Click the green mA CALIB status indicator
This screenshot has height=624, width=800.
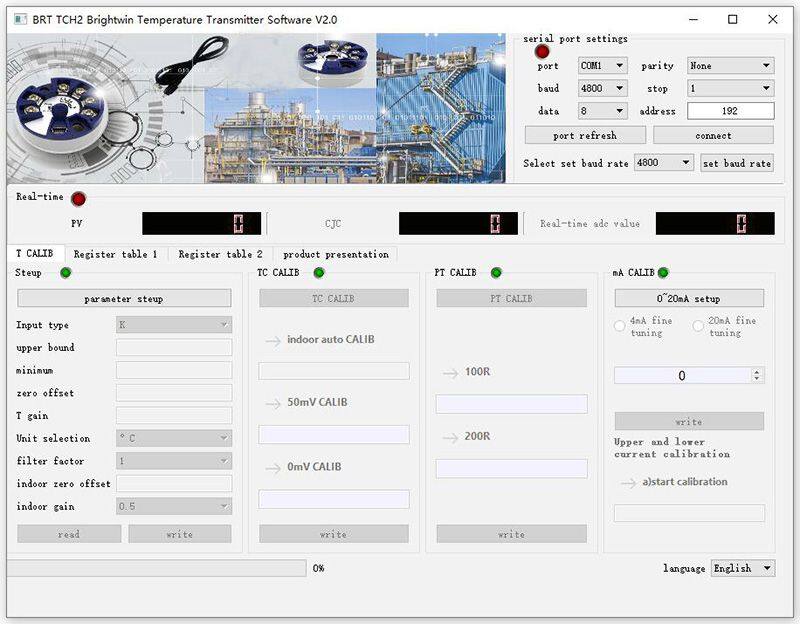665,270
